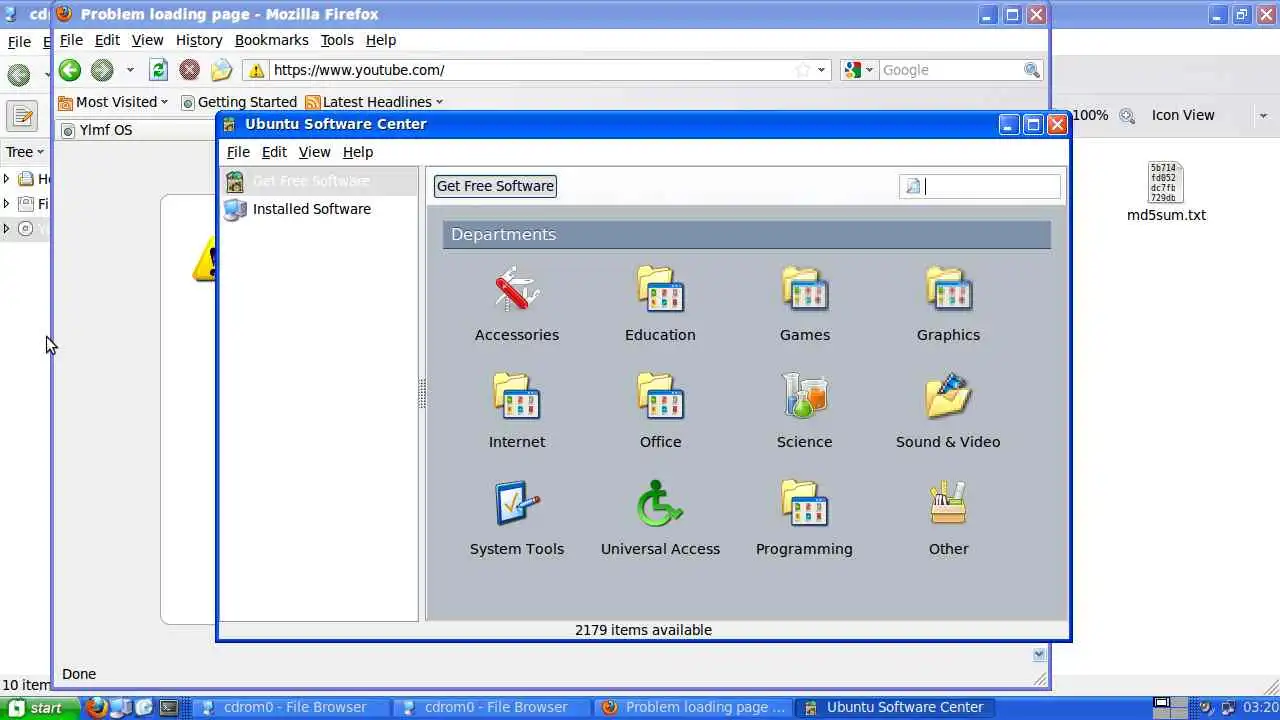Open the Office department

[660, 411]
